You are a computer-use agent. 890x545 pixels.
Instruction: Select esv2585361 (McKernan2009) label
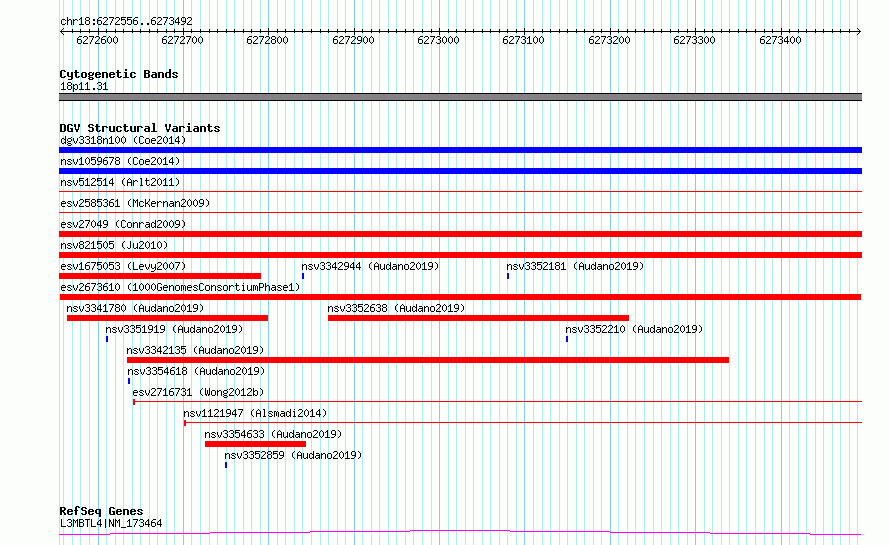(135, 203)
